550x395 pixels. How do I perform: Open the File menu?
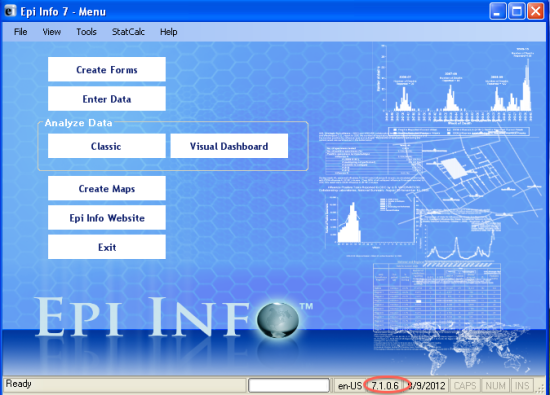20,32
